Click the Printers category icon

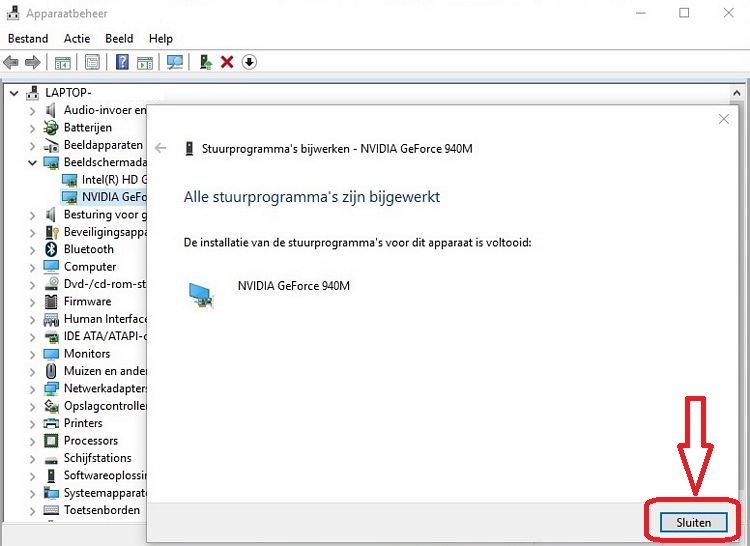[51, 423]
